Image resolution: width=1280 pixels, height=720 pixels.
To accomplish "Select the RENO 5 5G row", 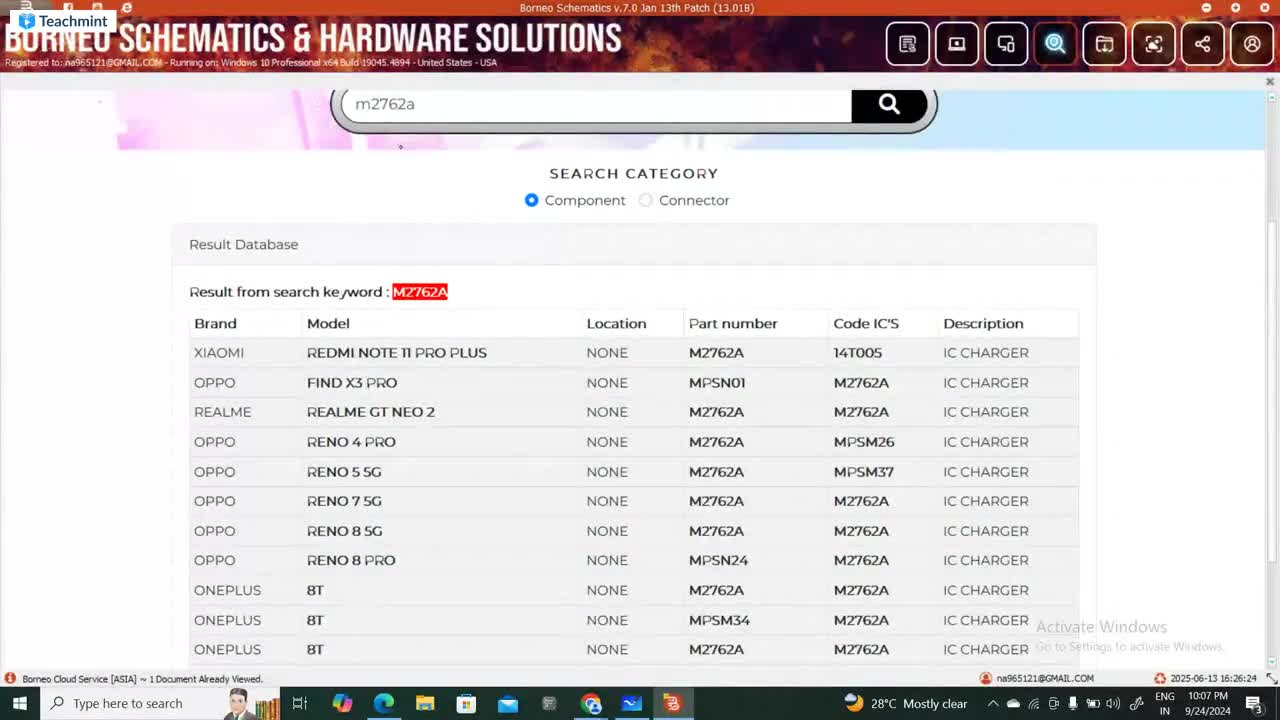I will coord(634,472).
